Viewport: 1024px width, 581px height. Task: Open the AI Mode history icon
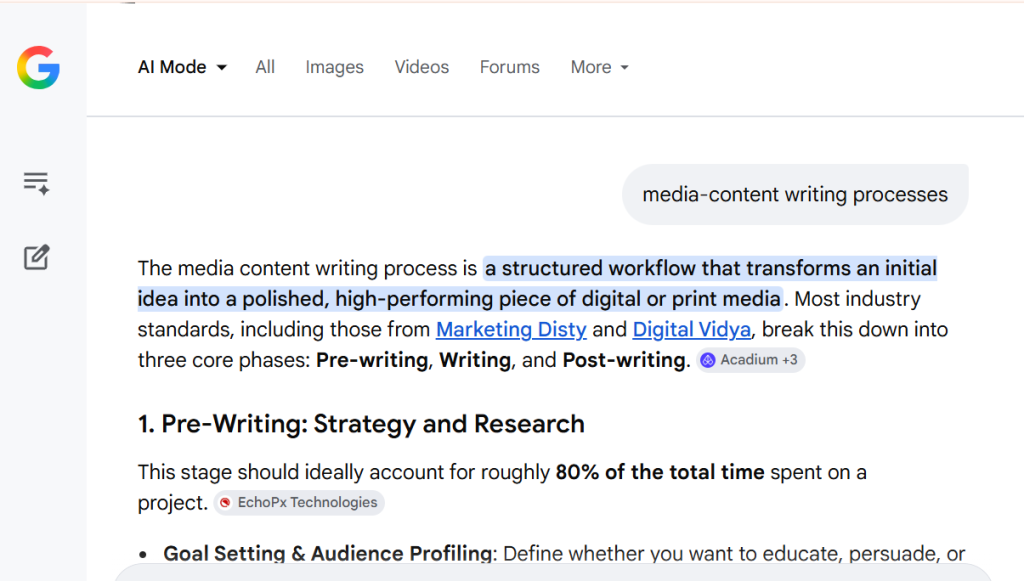tap(37, 183)
